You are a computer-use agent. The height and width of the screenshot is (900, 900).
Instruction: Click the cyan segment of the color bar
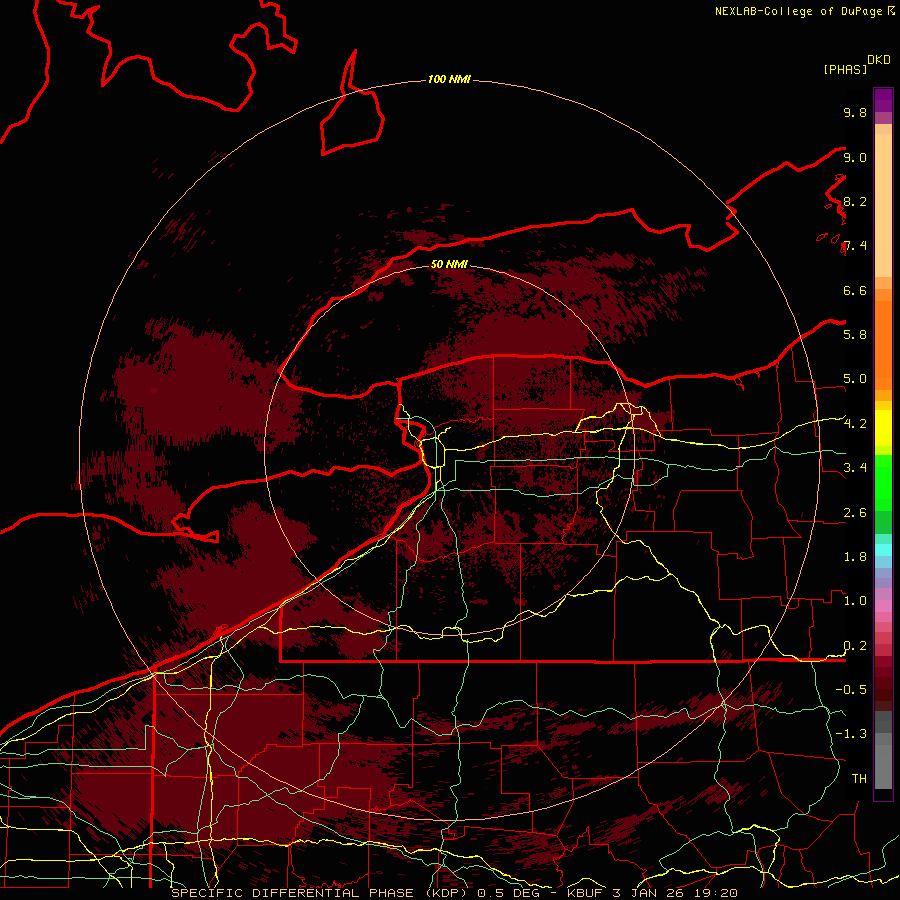pos(883,550)
